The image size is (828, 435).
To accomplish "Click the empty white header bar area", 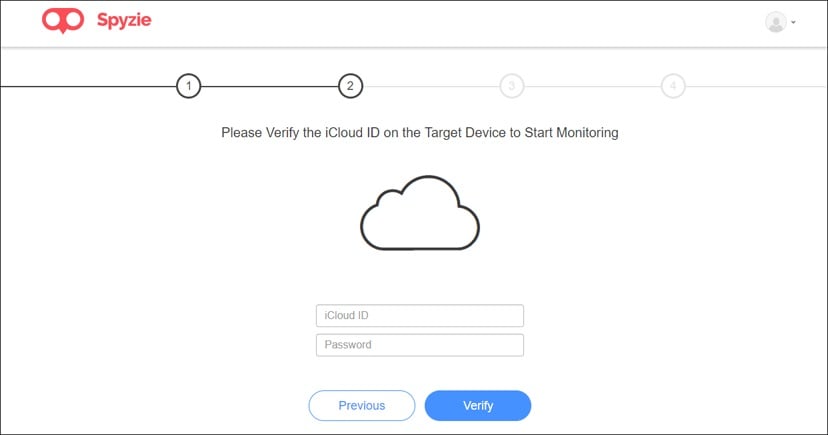I will click(x=450, y=22).
